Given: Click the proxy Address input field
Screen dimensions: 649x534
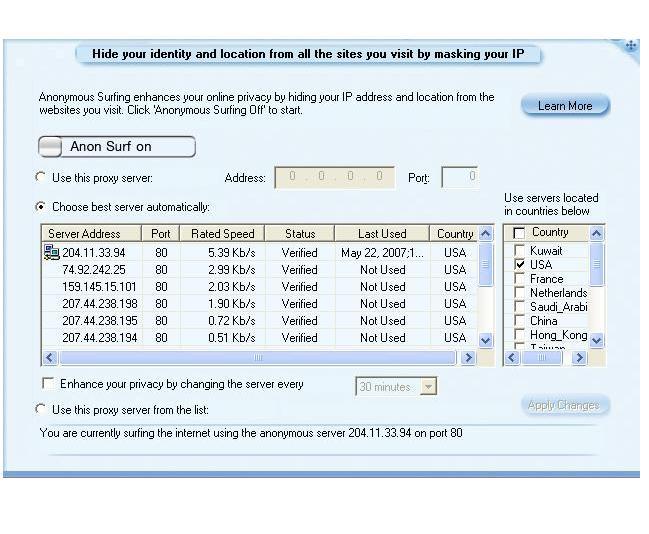Looking at the screenshot, I should point(334,178).
